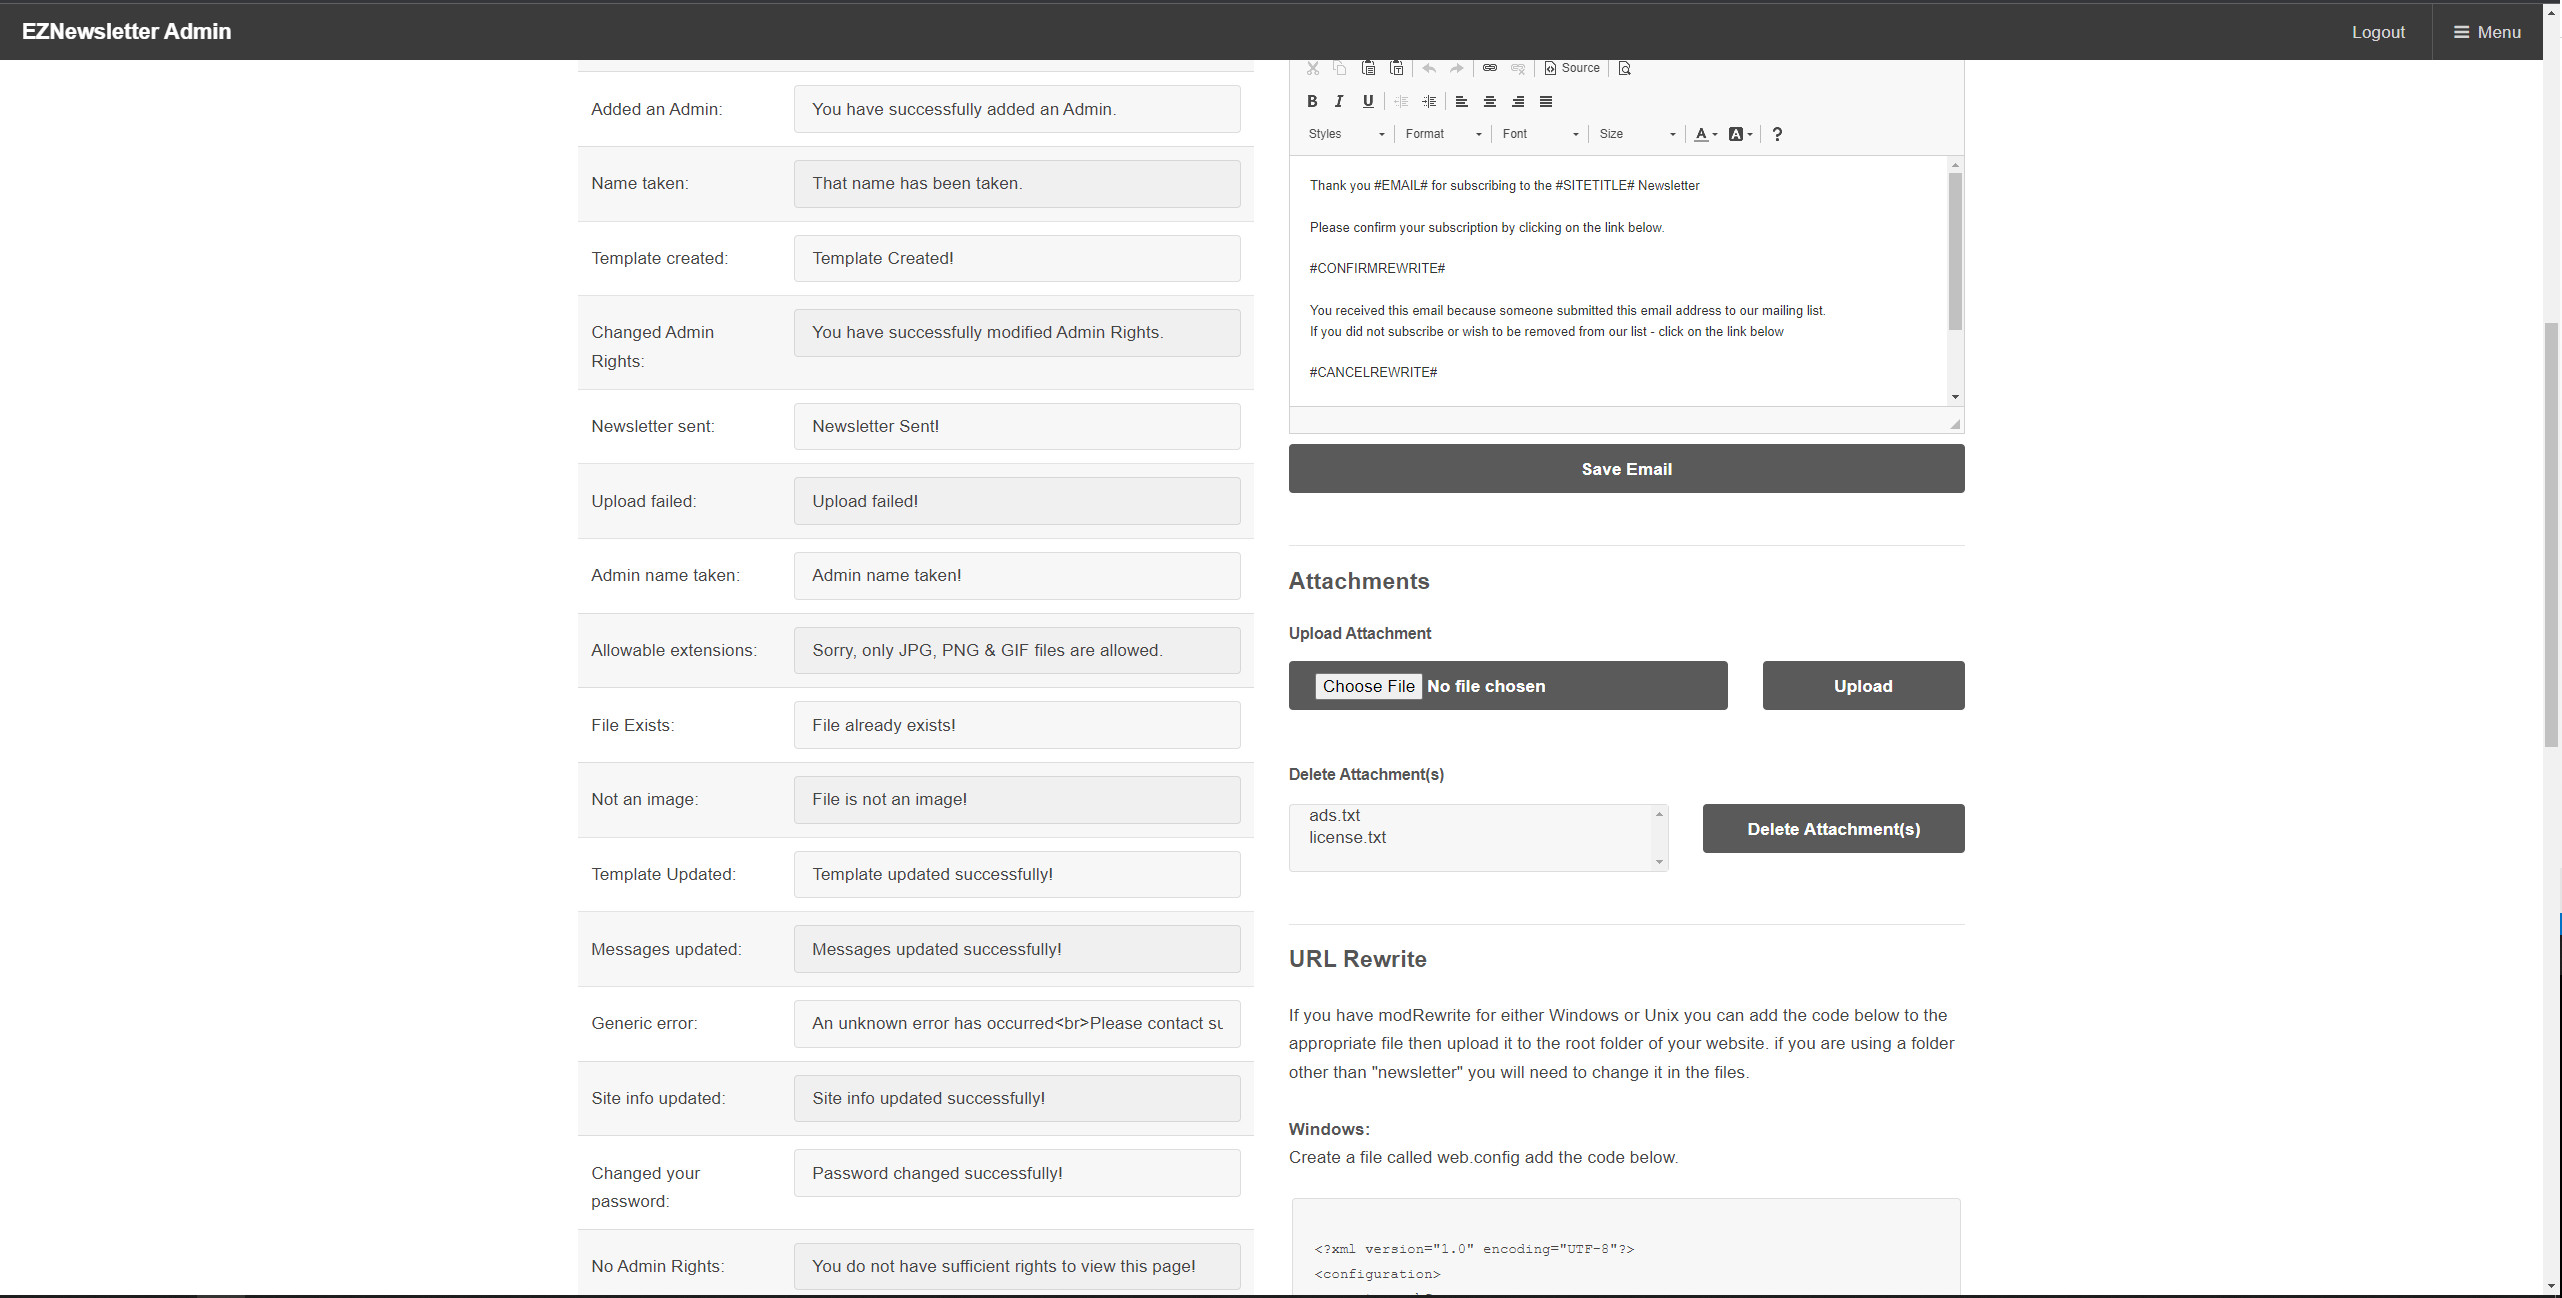Toggle bold formatting in email editor
This screenshot has width=2562, height=1298.
click(x=1312, y=101)
